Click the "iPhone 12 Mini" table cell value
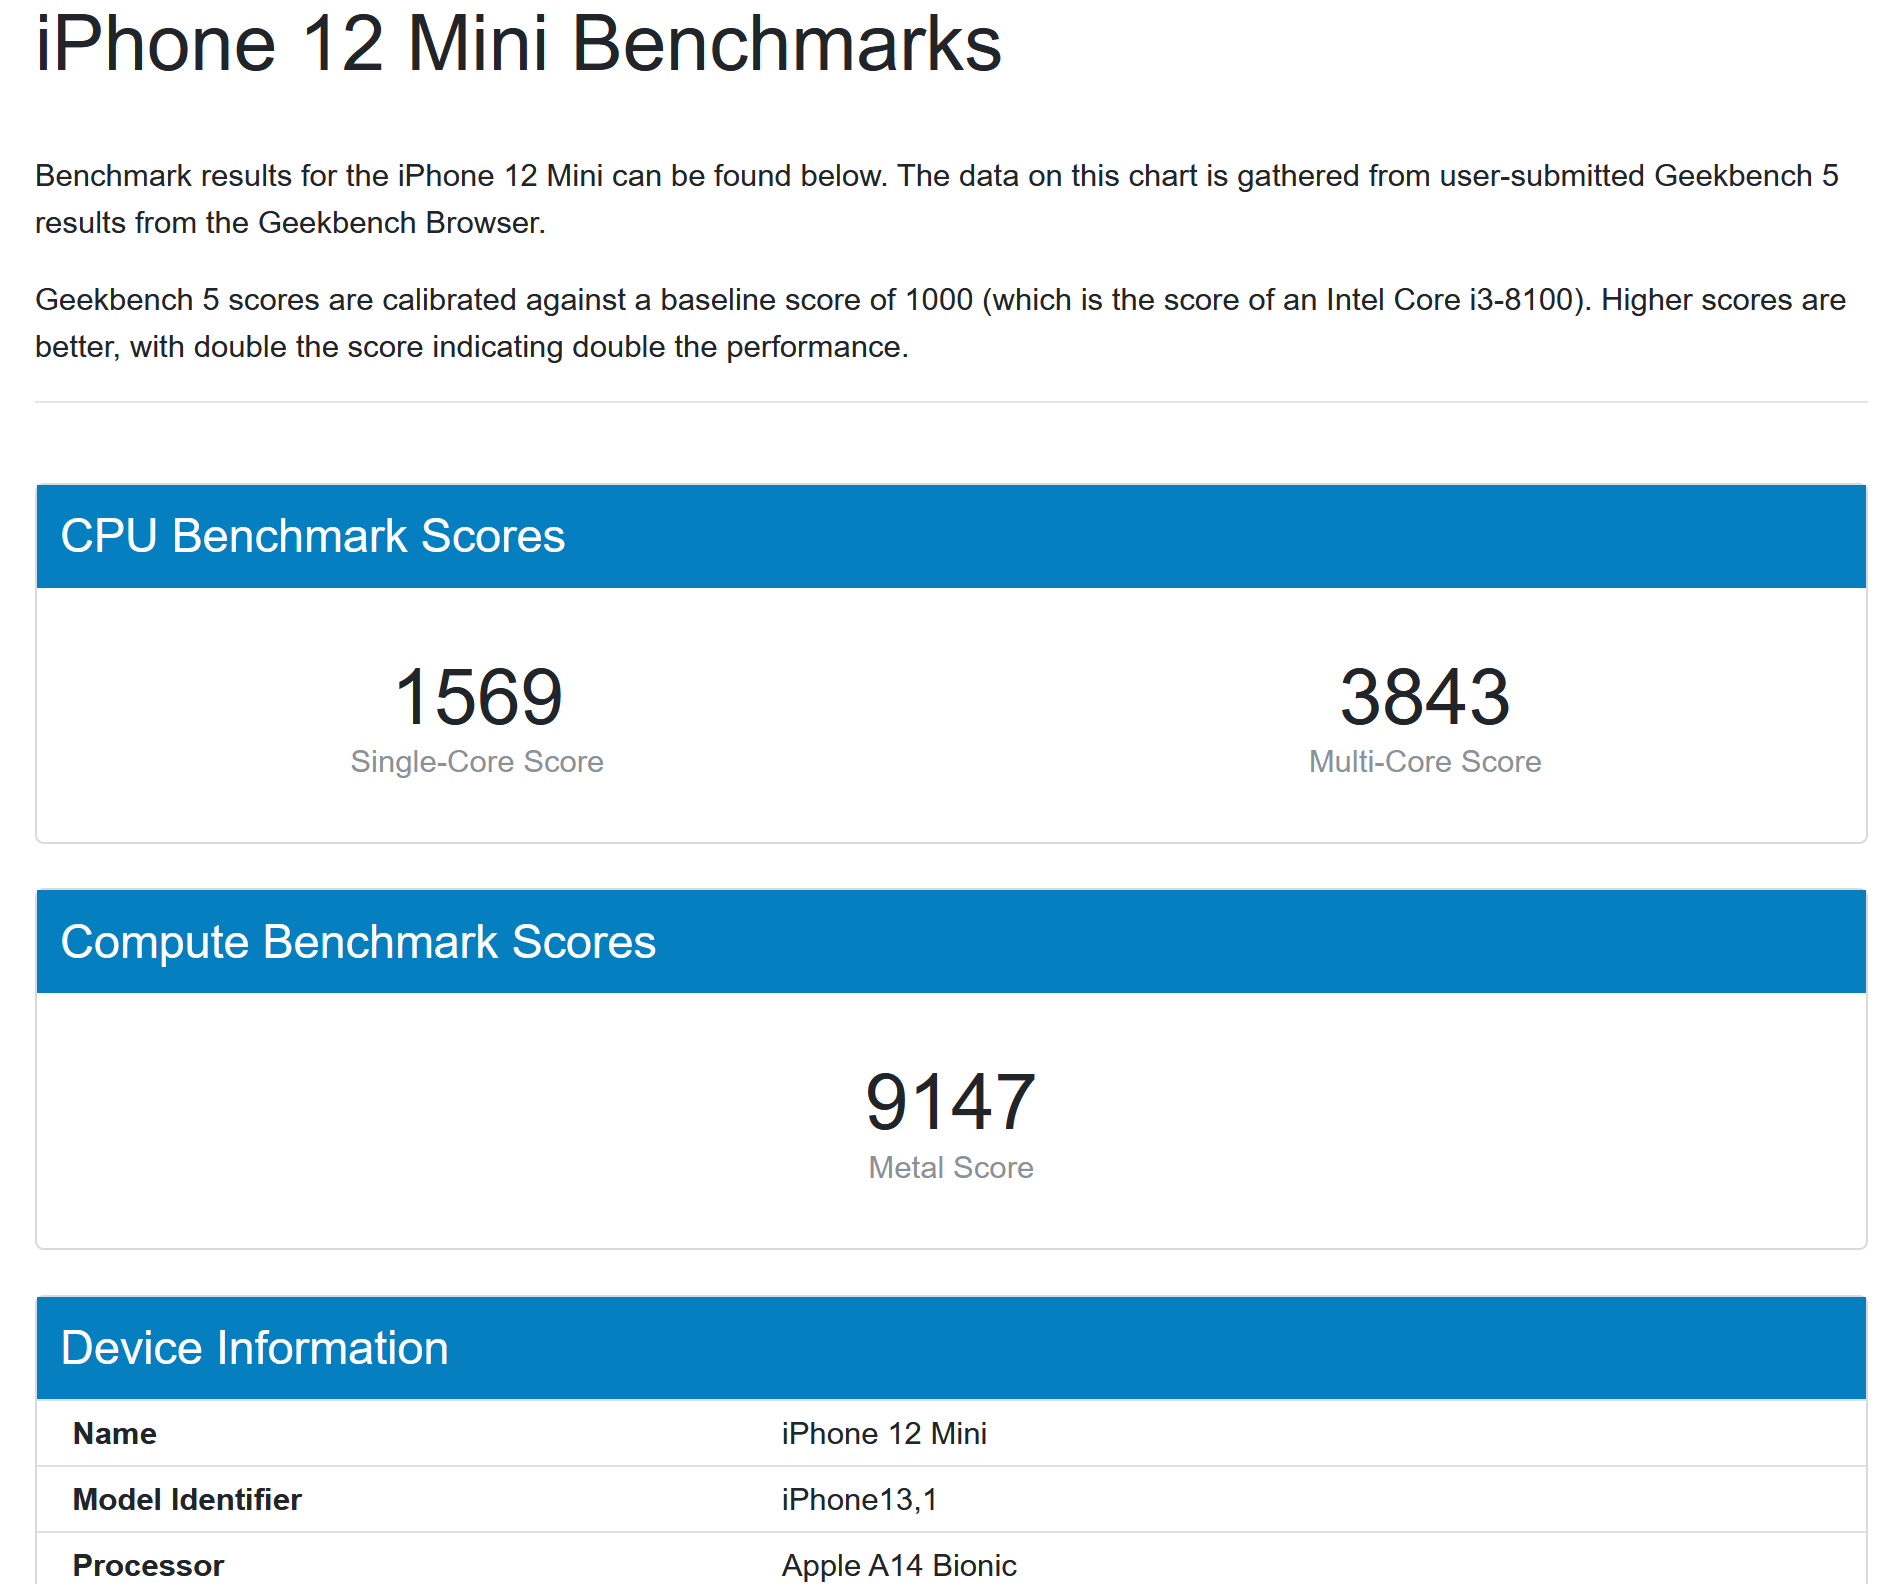Viewport: 1878px width, 1584px height. [884, 1434]
